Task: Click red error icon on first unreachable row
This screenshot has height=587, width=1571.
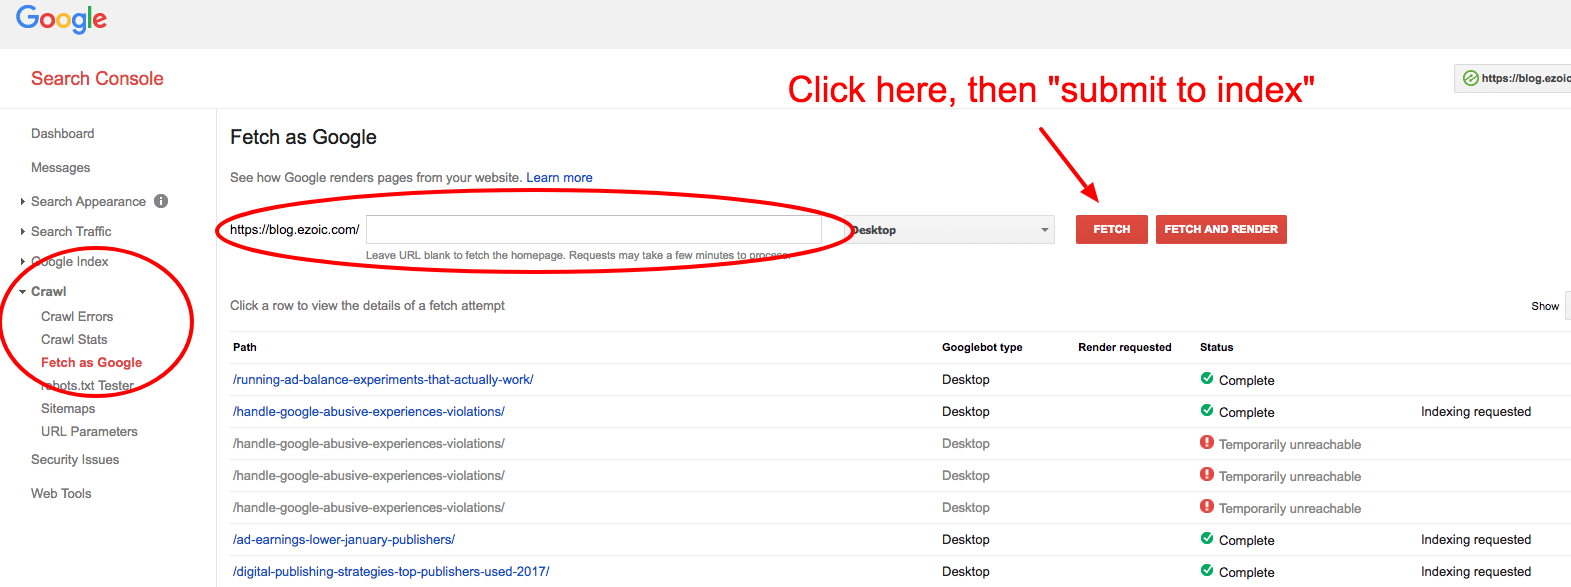Action: click(x=1207, y=443)
